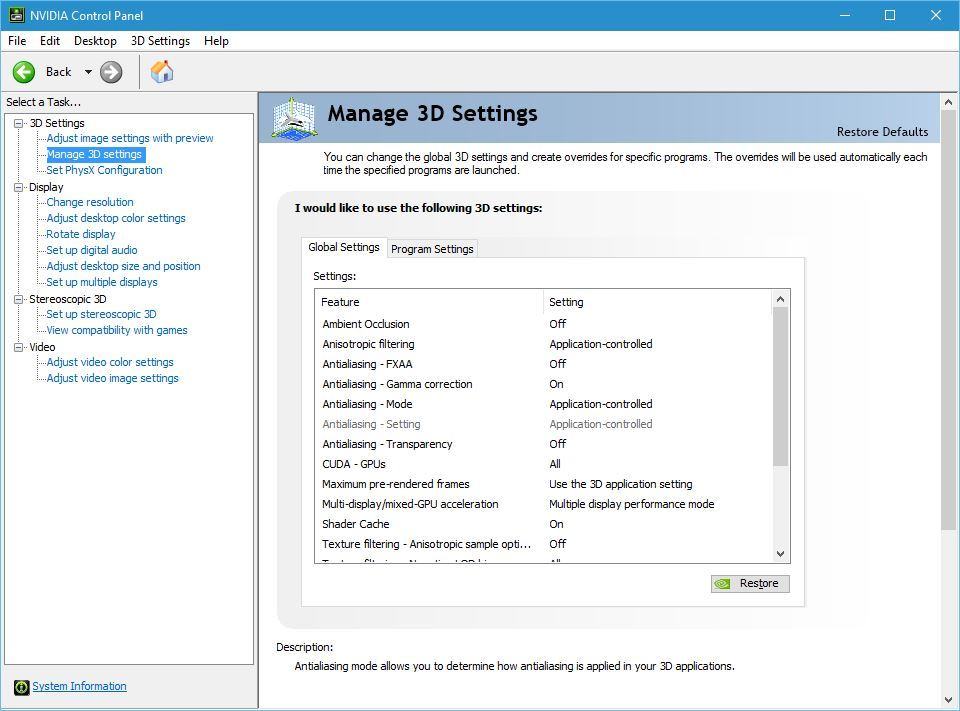The height and width of the screenshot is (711, 960).
Task: Click Multiple display performance mode value
Action: [632, 504]
